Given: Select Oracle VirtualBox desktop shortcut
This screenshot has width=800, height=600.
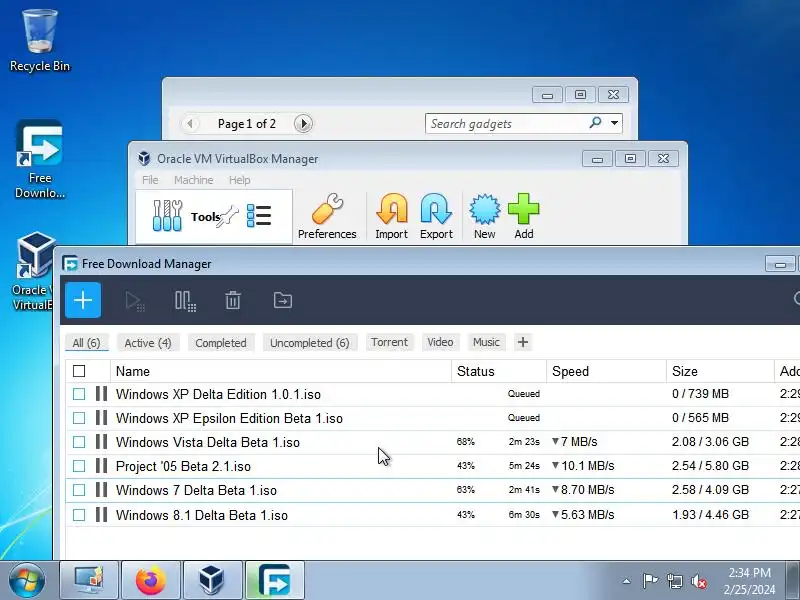Looking at the screenshot, I should [x=33, y=271].
